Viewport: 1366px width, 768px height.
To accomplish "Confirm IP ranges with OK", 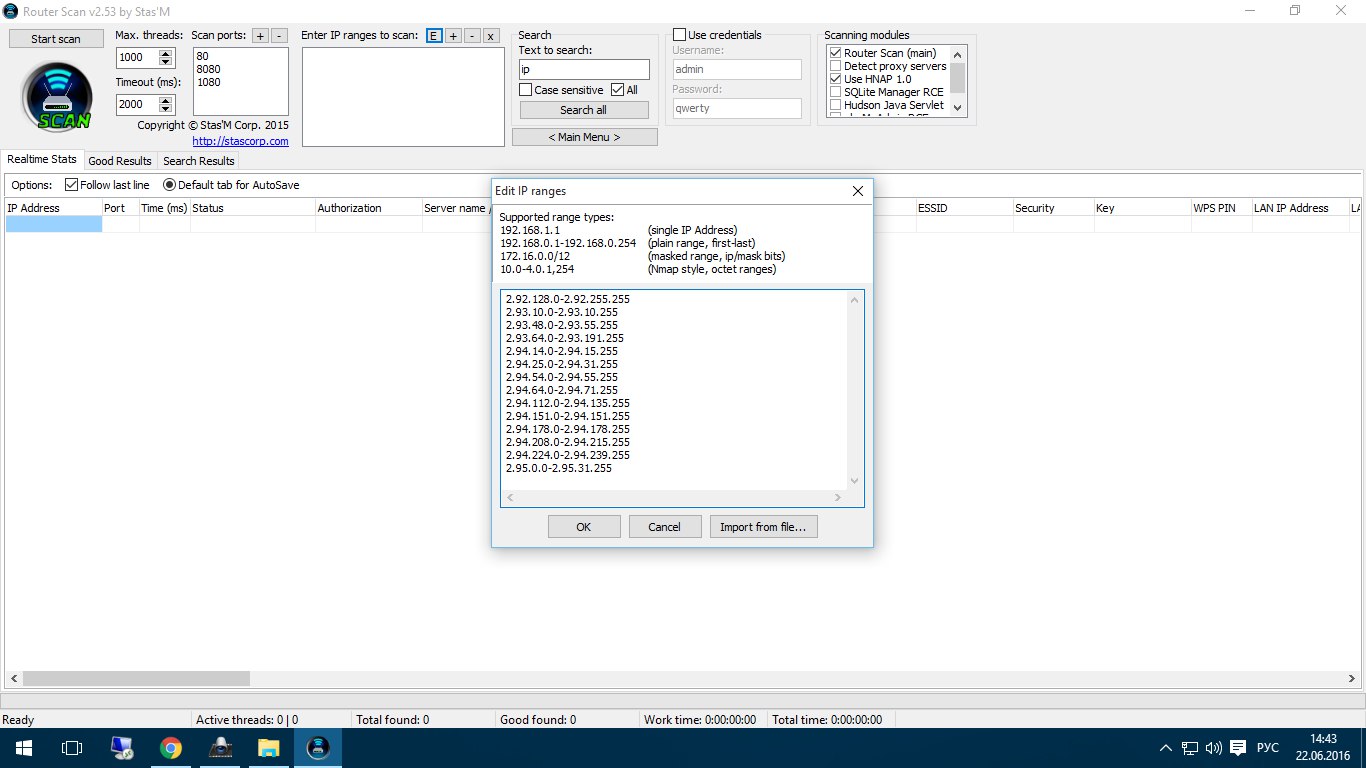I will [584, 527].
